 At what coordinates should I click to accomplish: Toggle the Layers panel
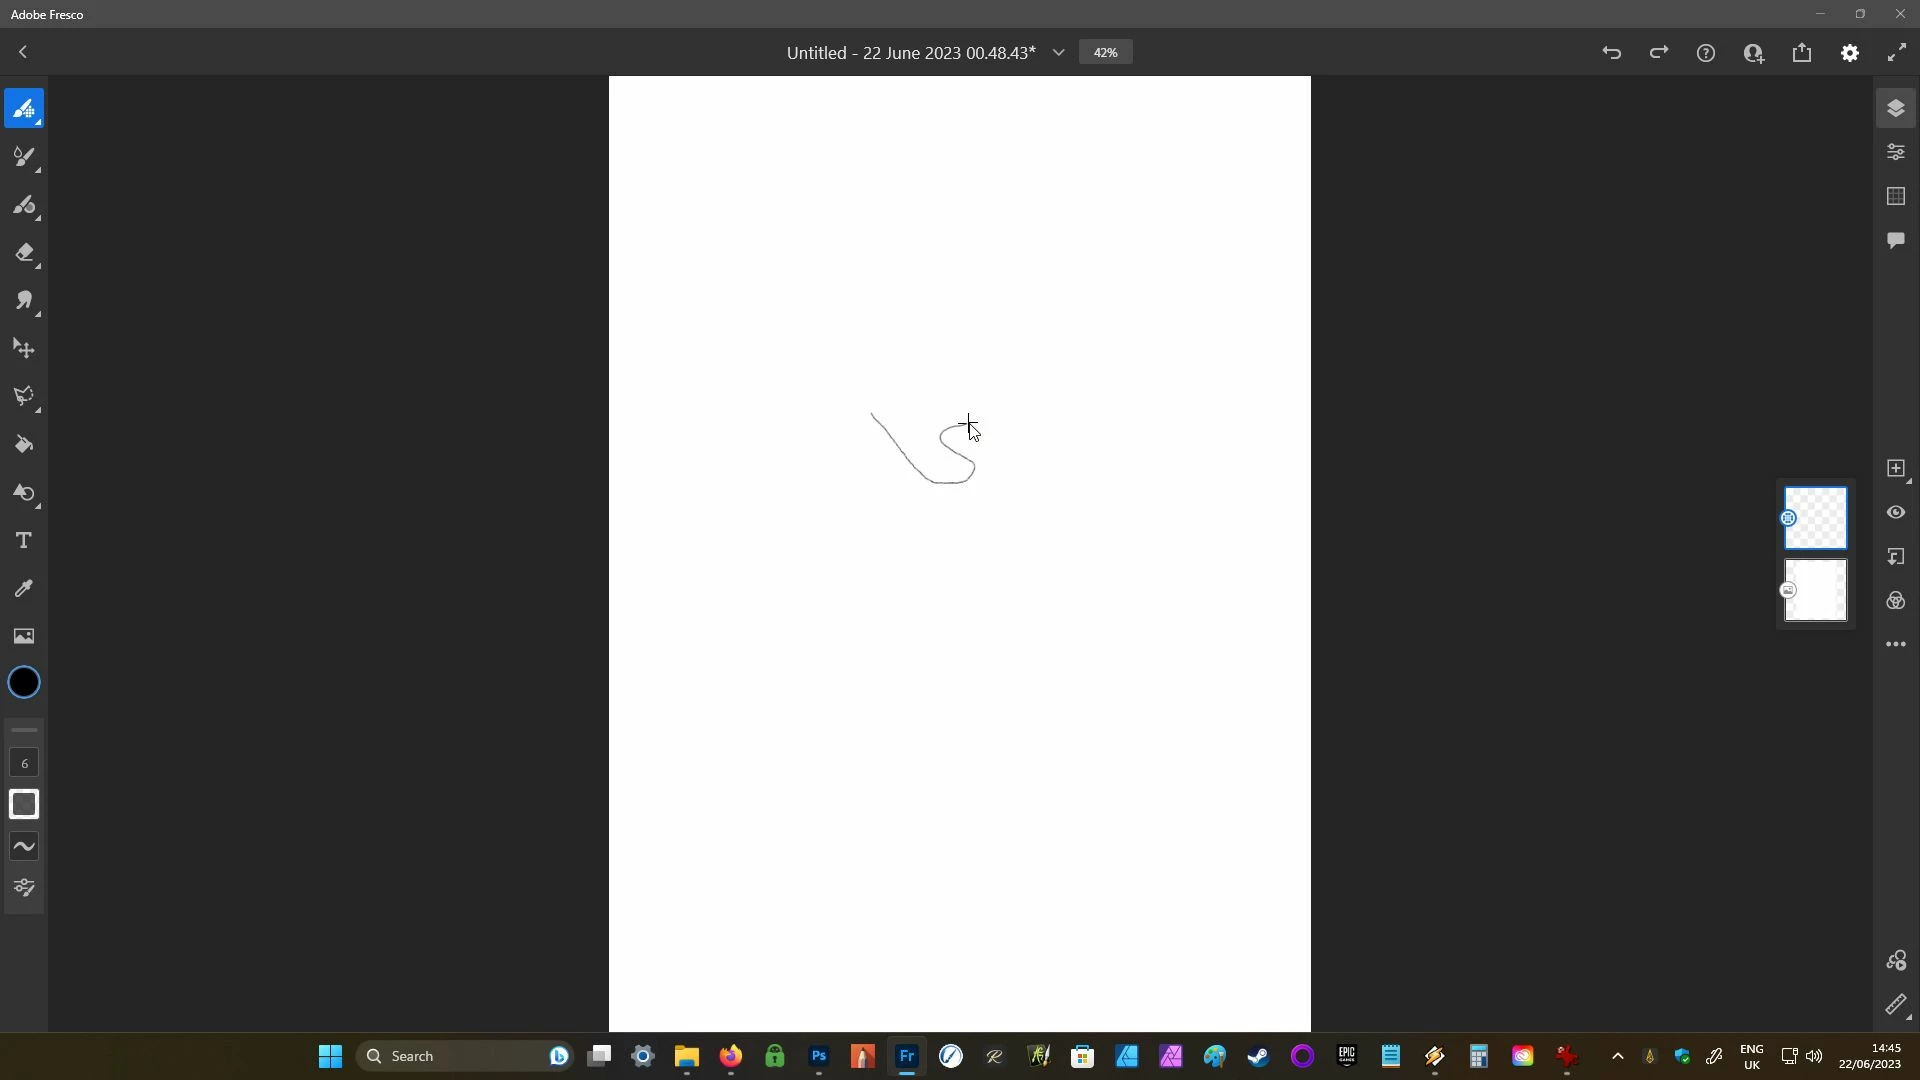1896,108
